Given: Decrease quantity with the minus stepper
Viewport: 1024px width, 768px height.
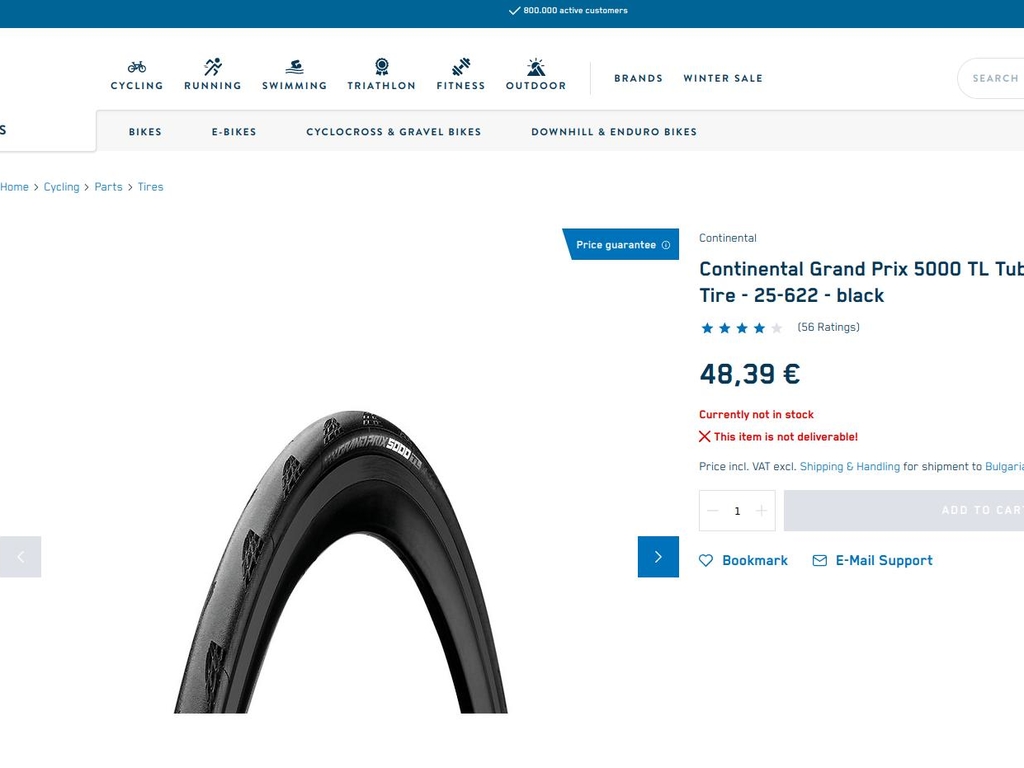Looking at the screenshot, I should click(x=713, y=511).
